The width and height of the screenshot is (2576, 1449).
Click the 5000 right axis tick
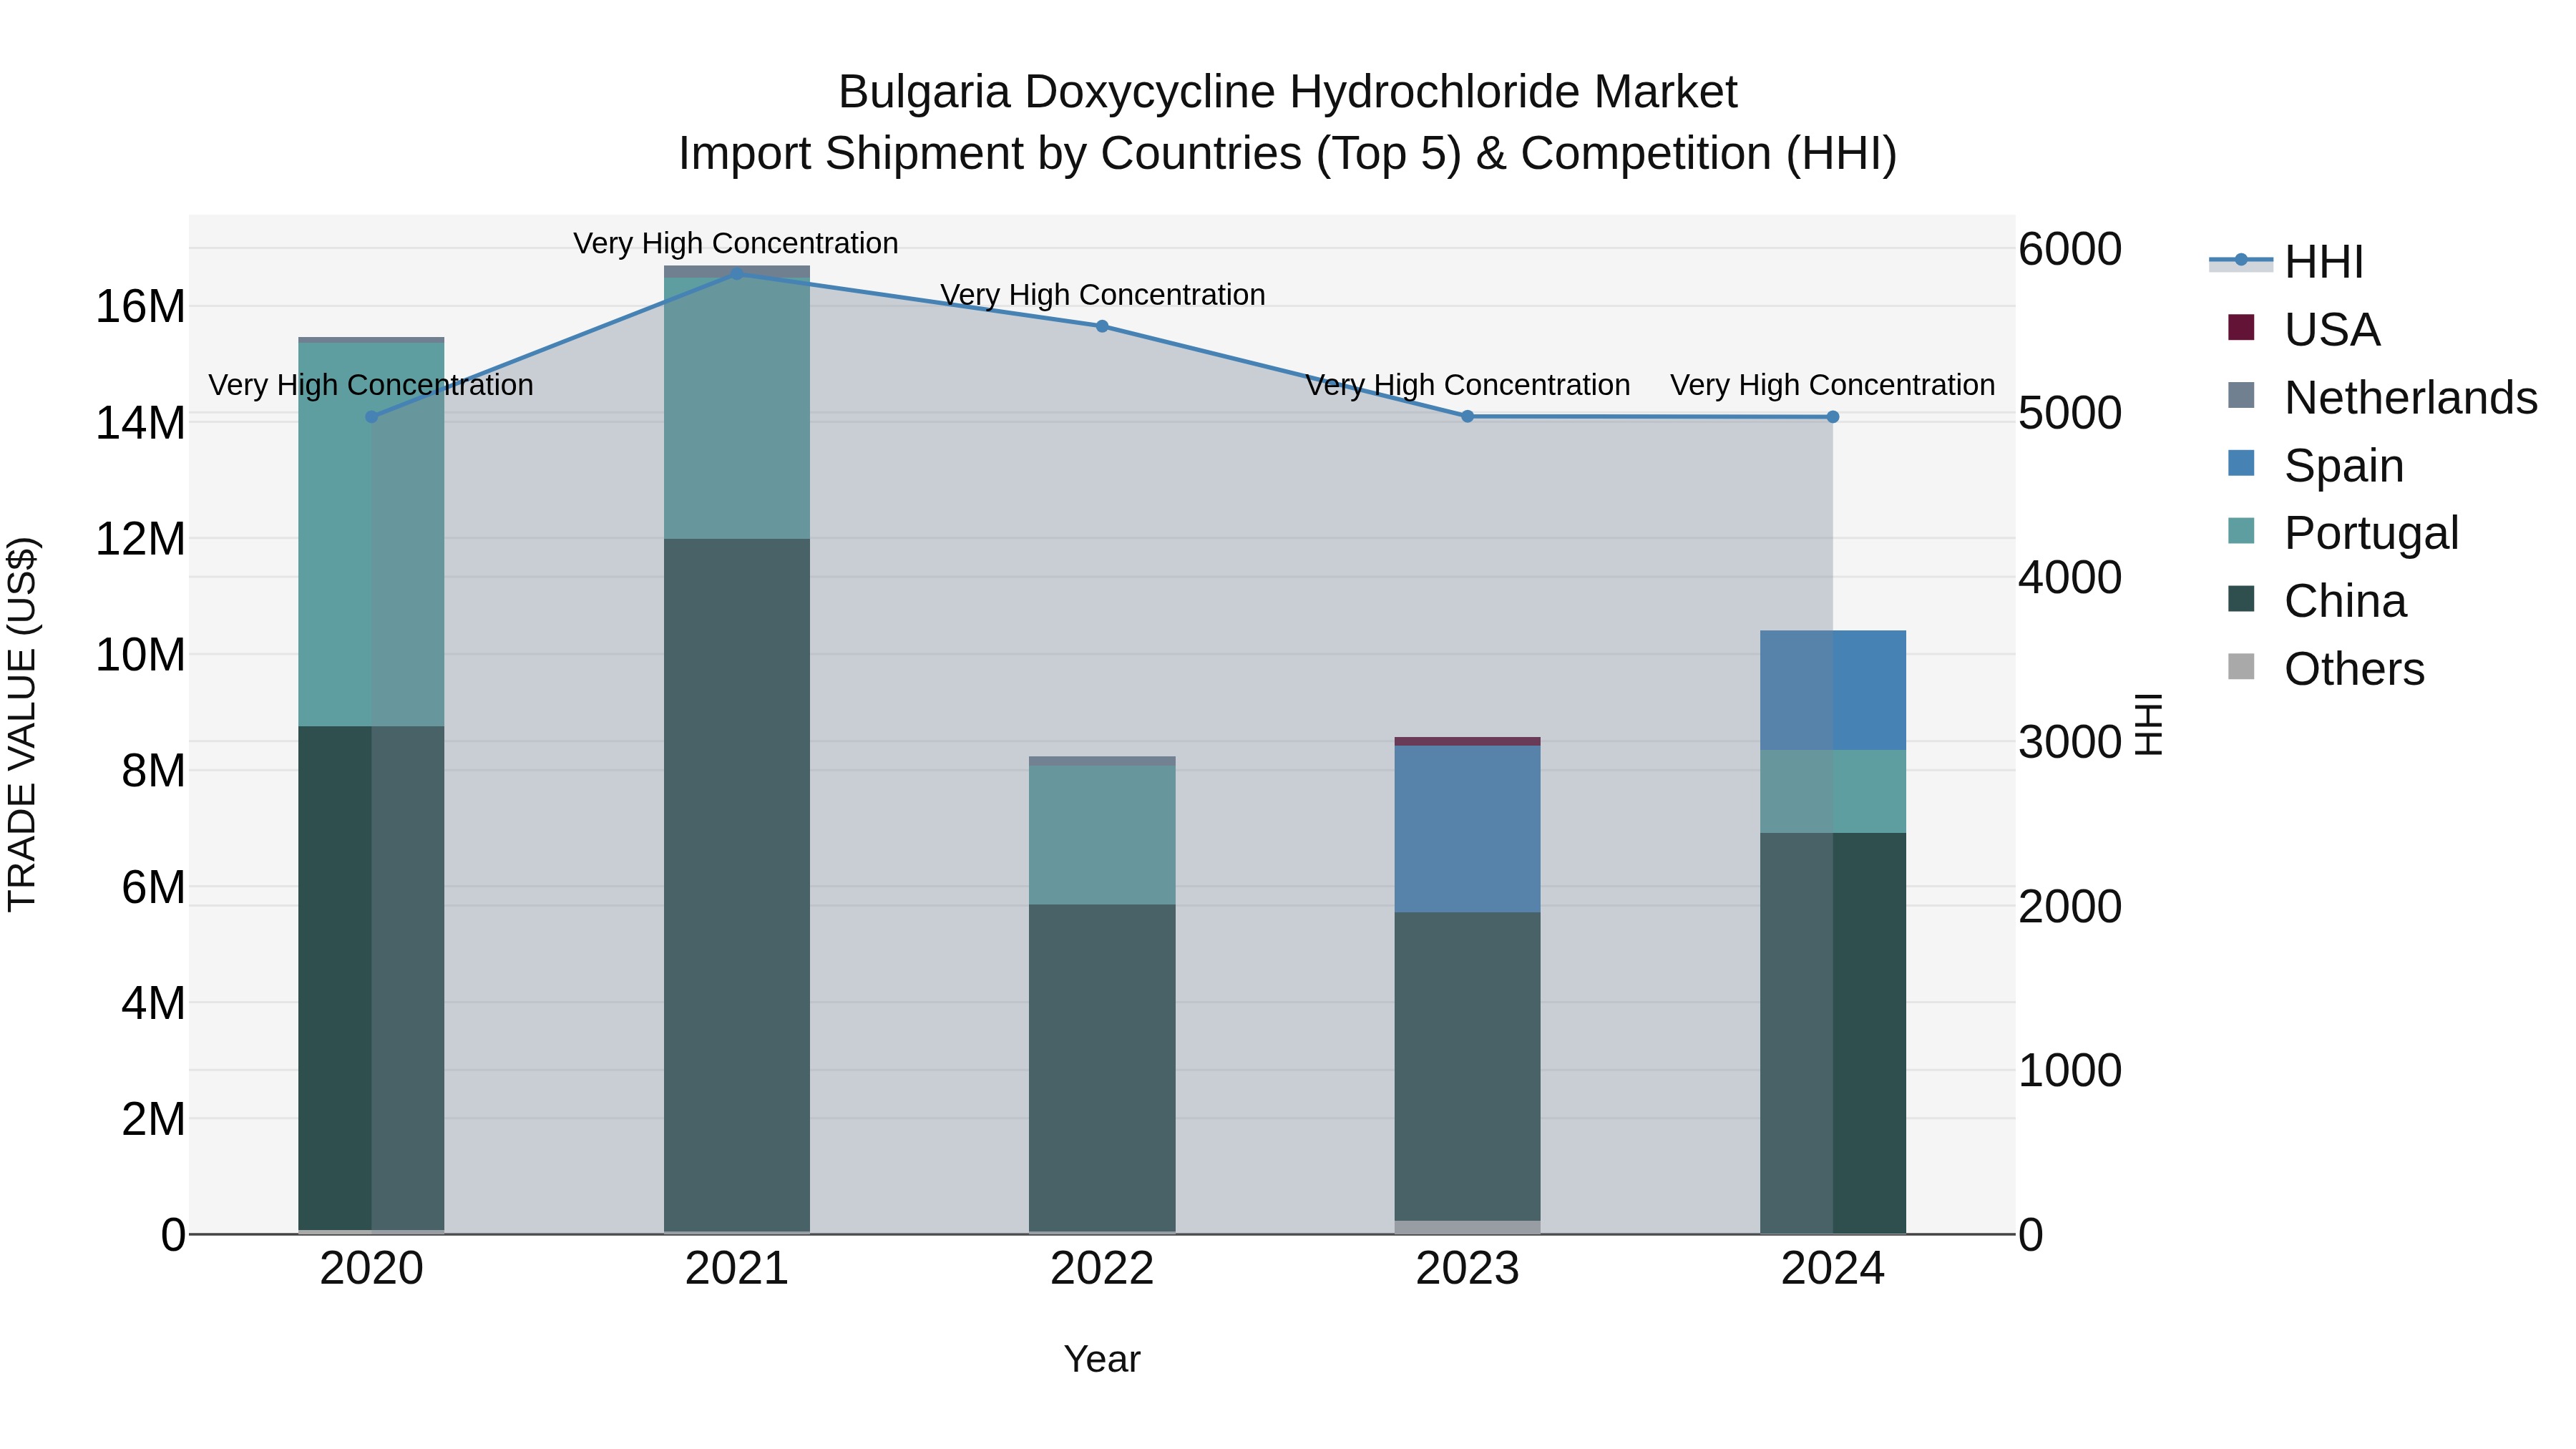coord(2070,413)
